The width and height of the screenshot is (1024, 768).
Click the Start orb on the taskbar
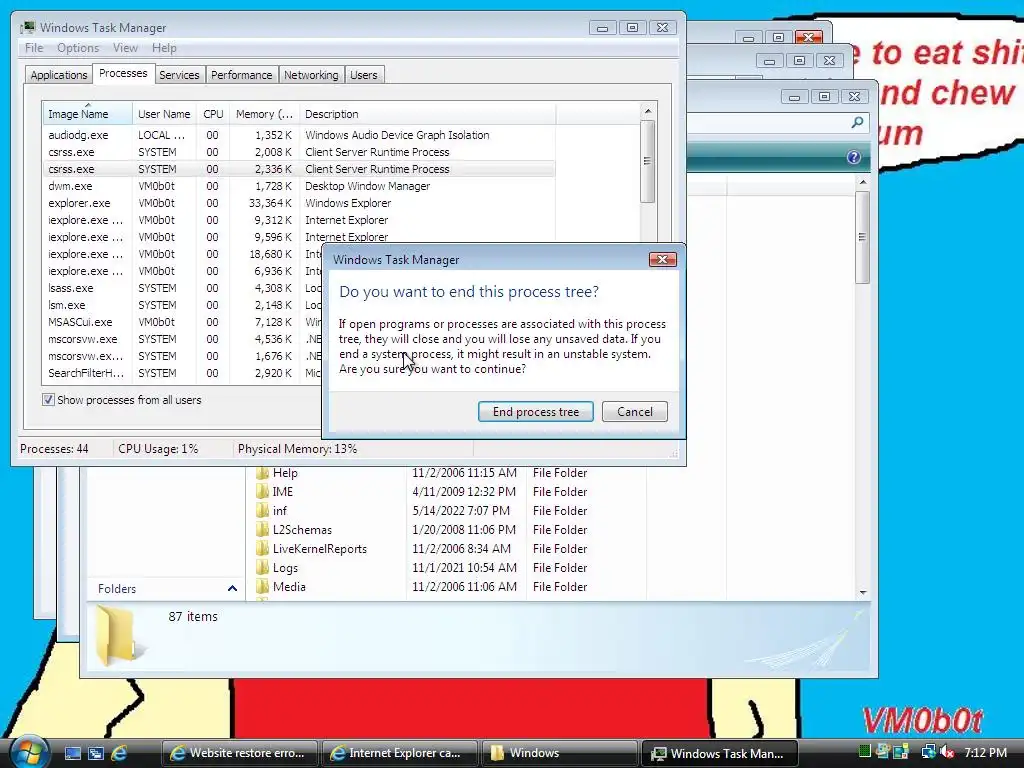coord(28,752)
